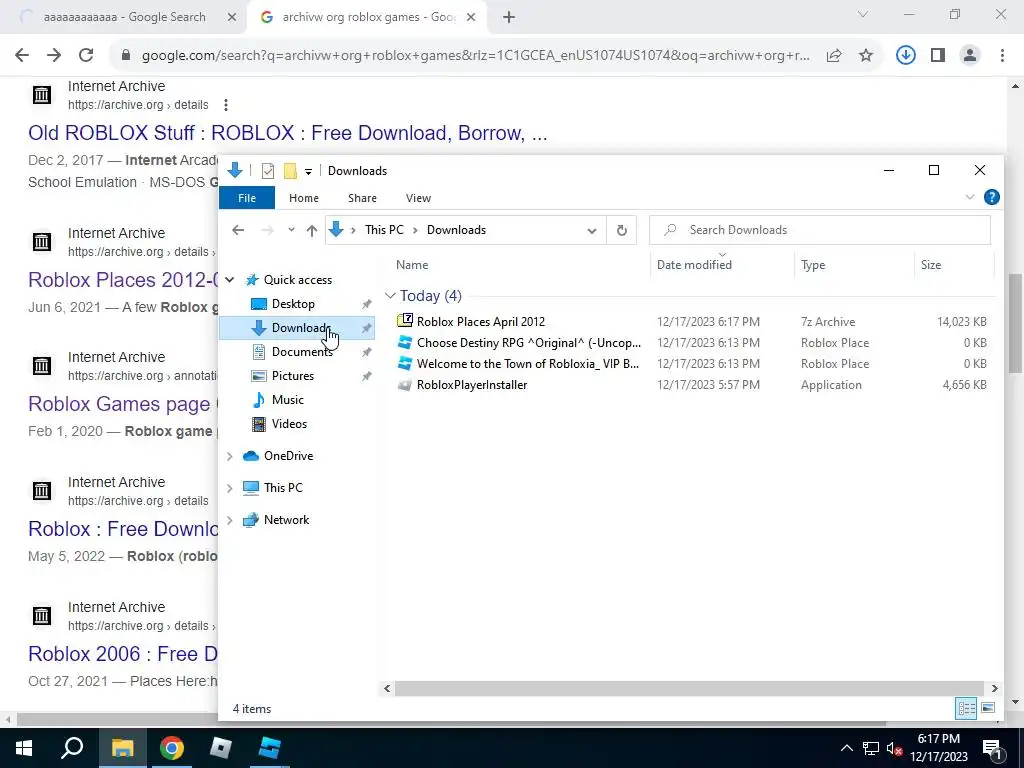Open the 'Roblox Places 2012' search result
1024x768 pixels.
point(123,280)
